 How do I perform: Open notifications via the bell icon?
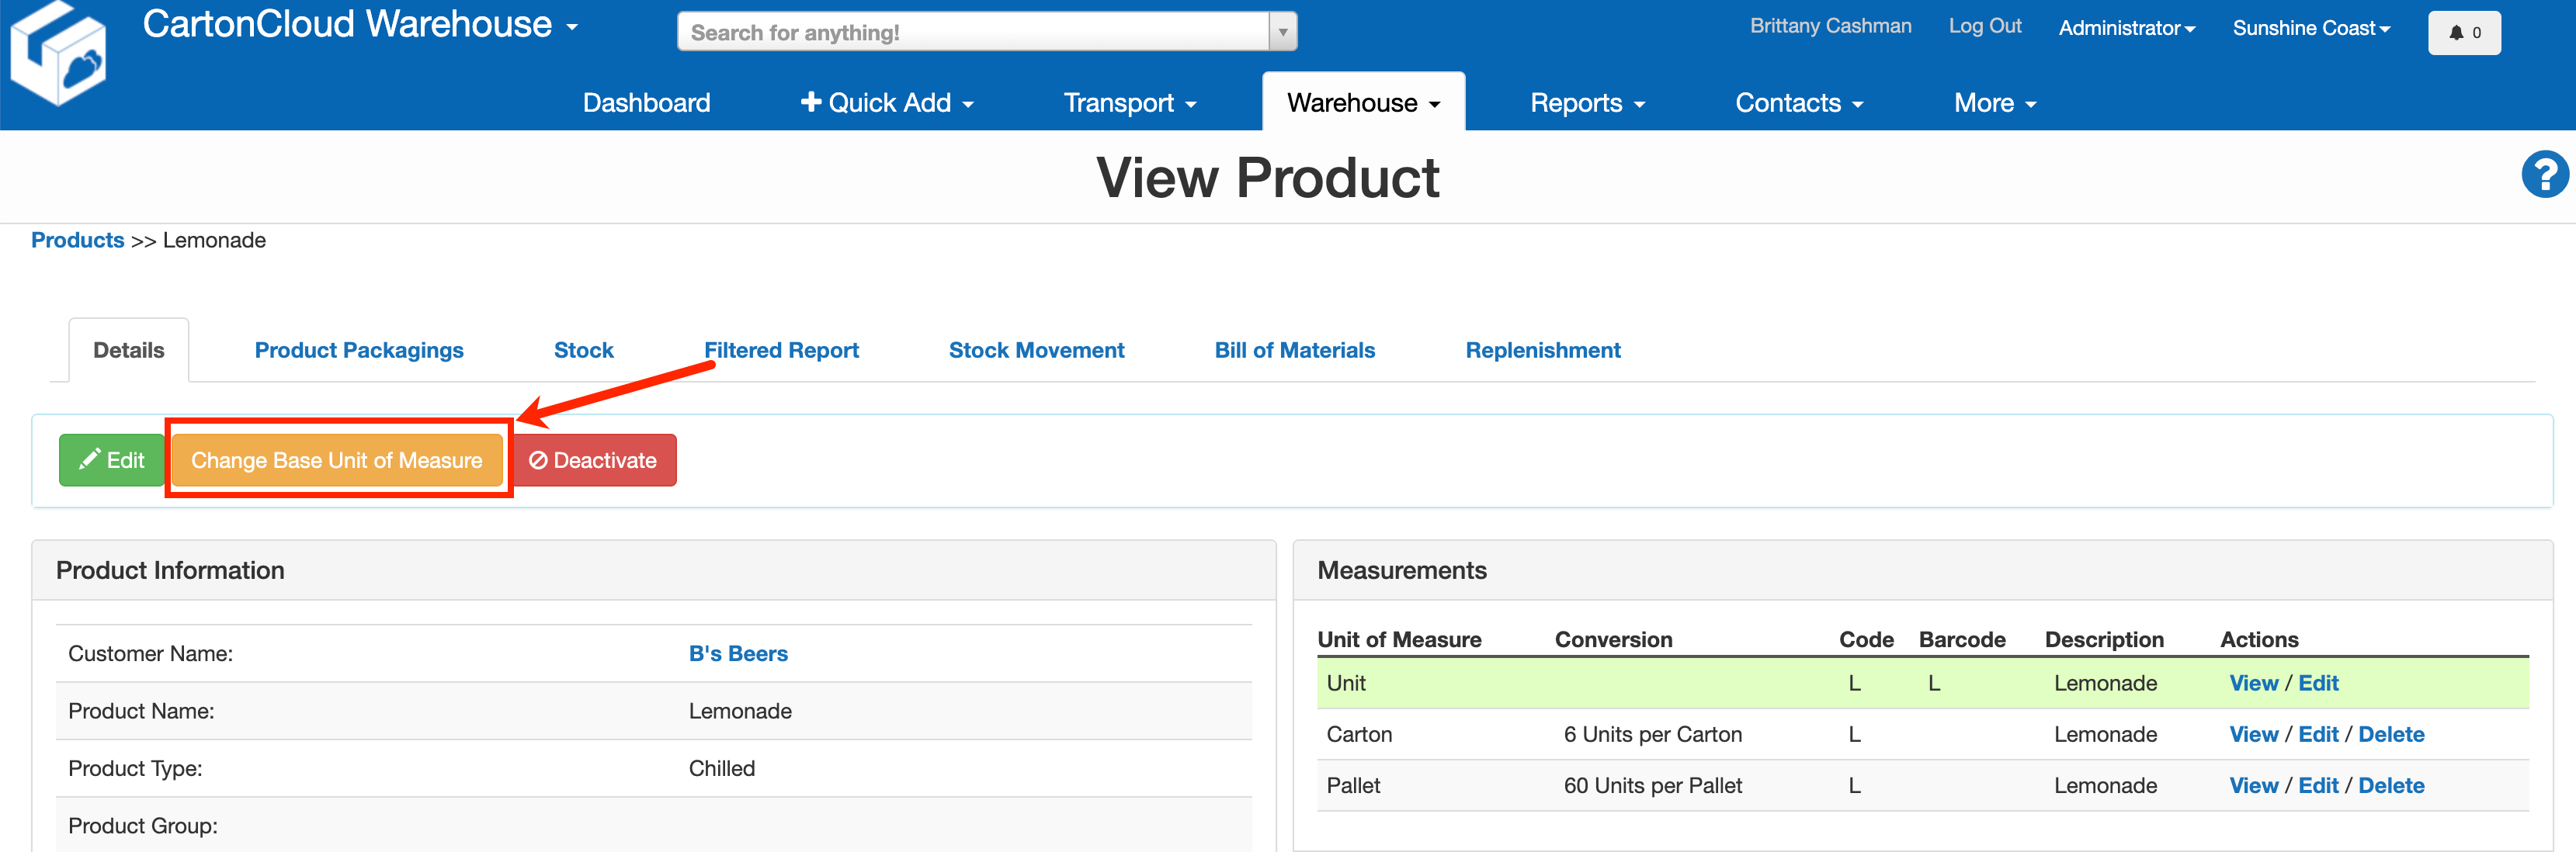[x=2456, y=31]
